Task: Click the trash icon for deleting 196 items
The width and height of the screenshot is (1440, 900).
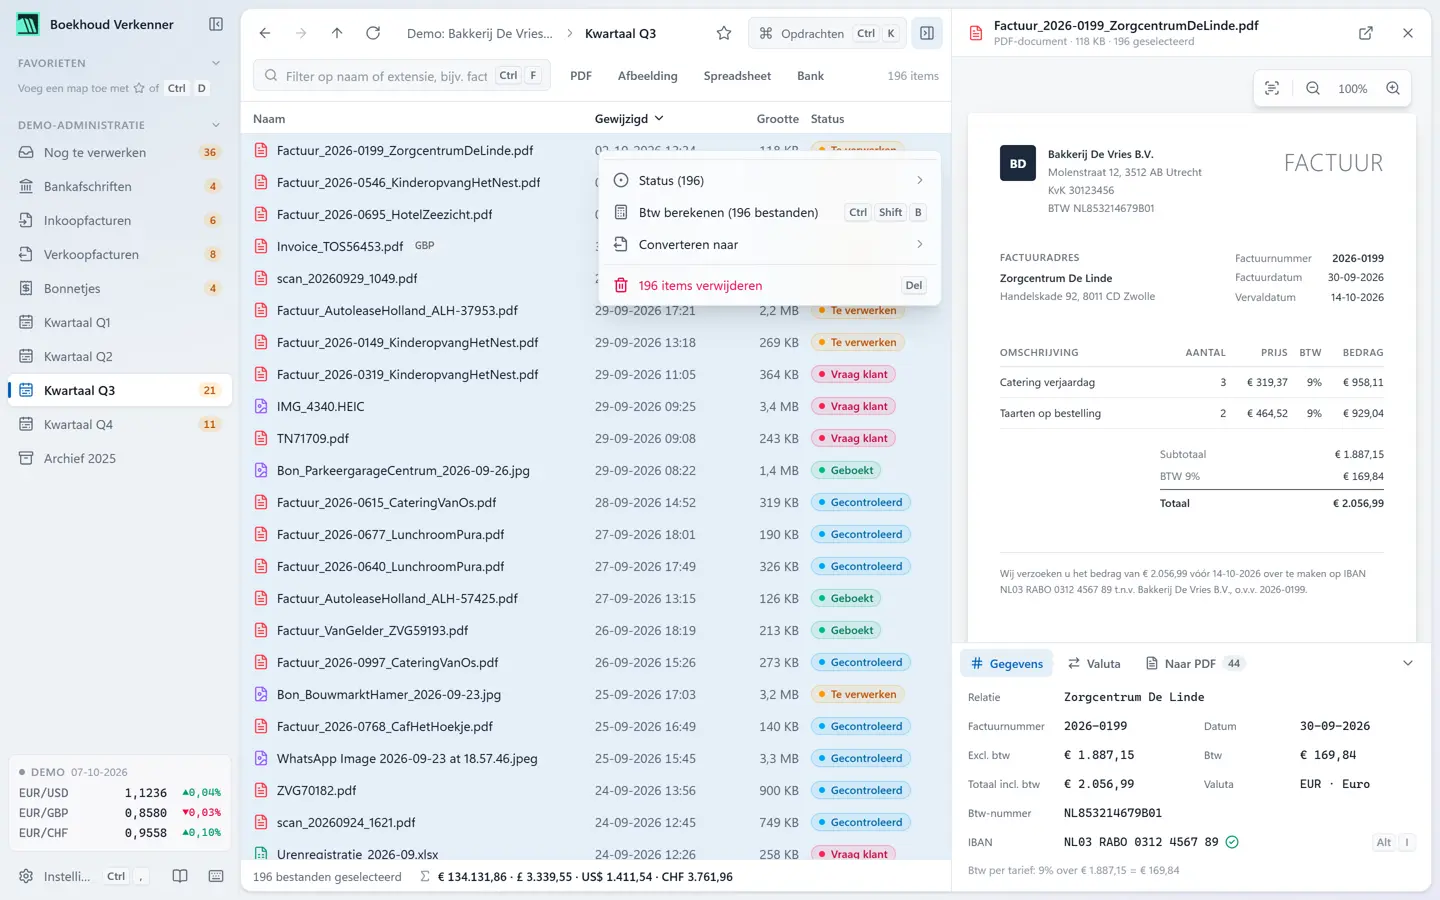Action: (x=621, y=285)
